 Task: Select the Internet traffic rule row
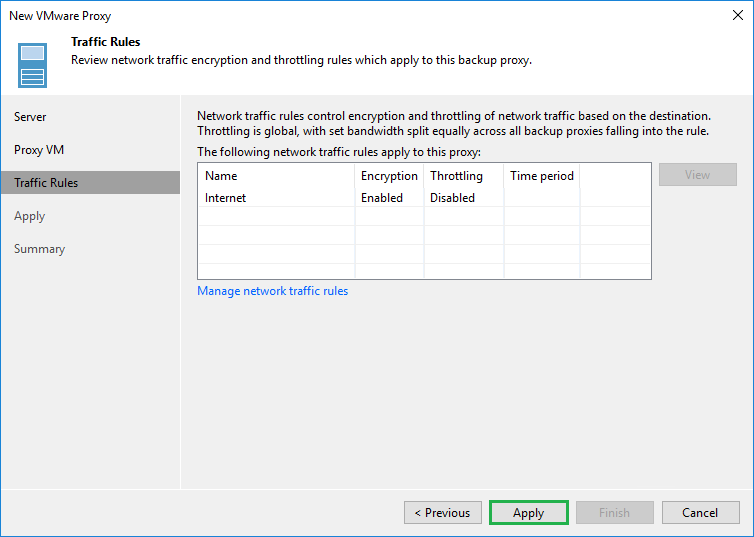click(x=226, y=198)
